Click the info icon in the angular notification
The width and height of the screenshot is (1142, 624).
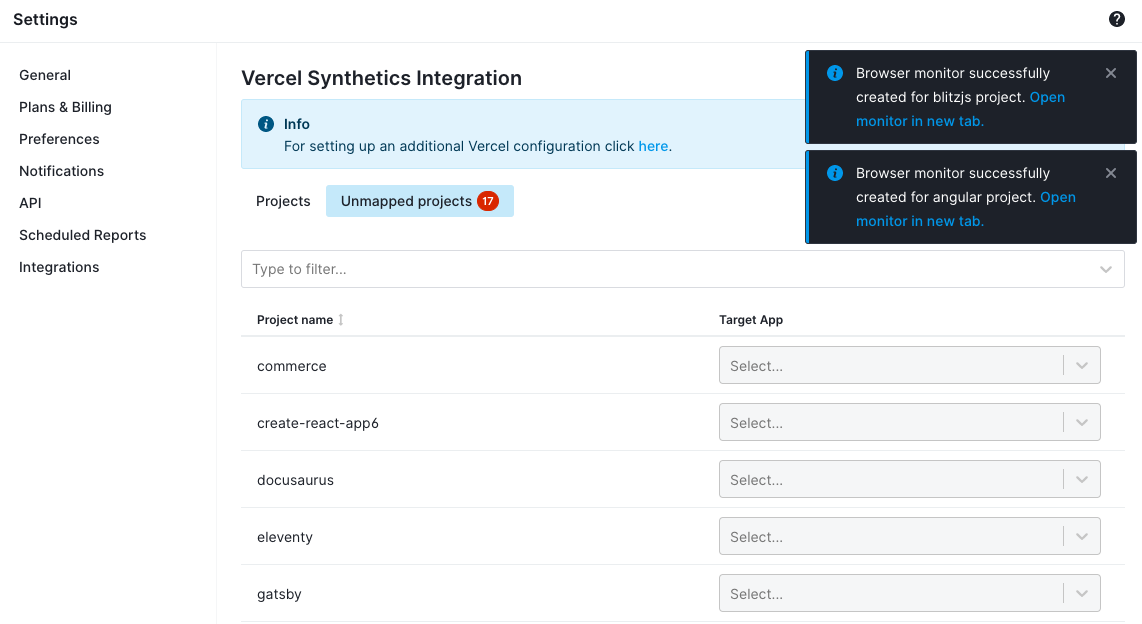click(x=835, y=173)
